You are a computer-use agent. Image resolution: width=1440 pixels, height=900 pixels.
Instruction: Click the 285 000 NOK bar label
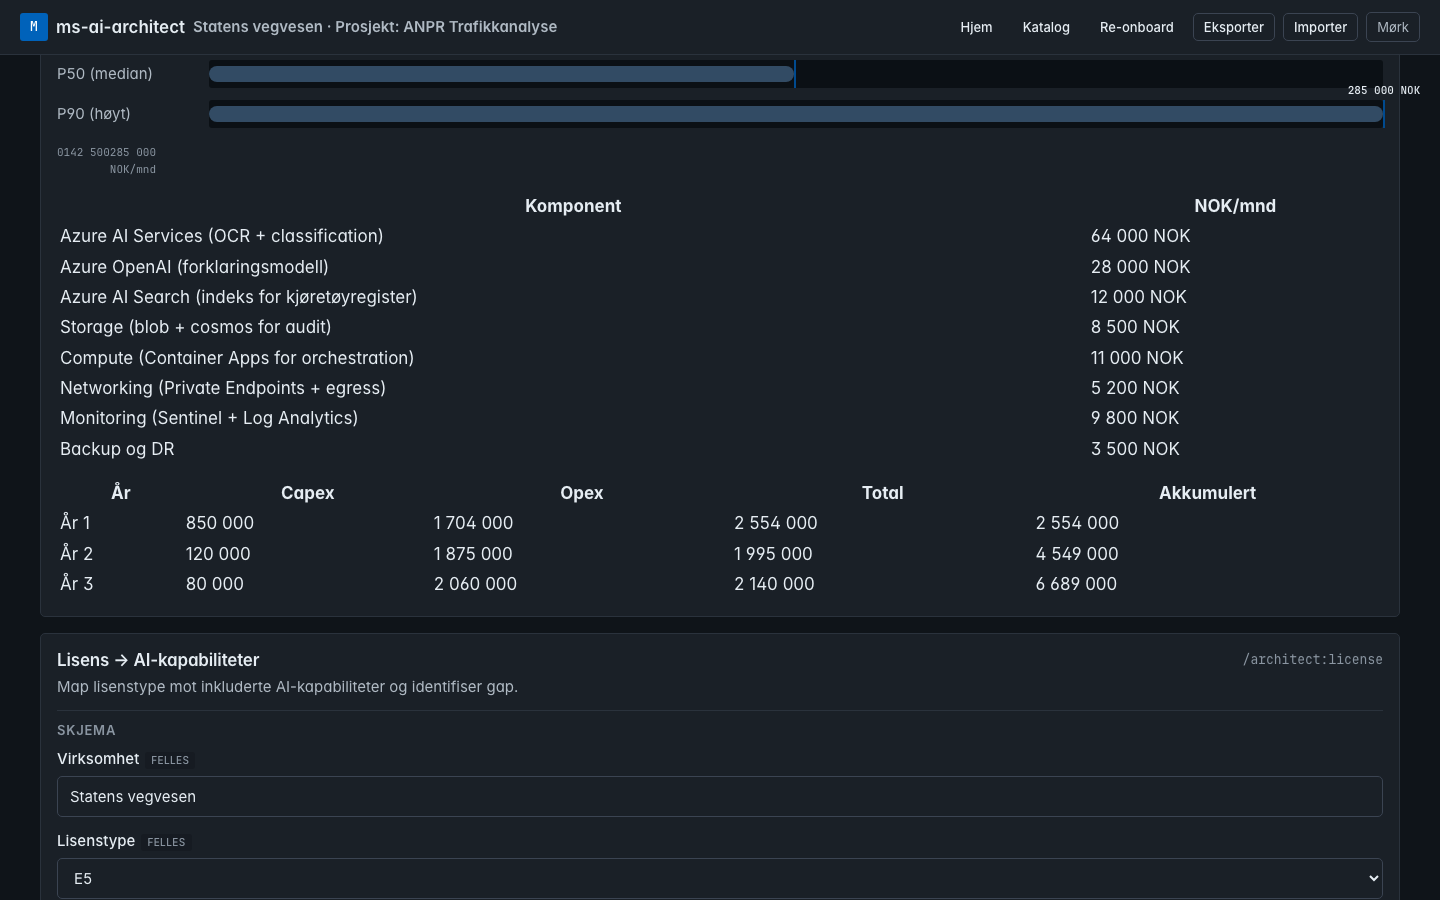[x=1384, y=90]
